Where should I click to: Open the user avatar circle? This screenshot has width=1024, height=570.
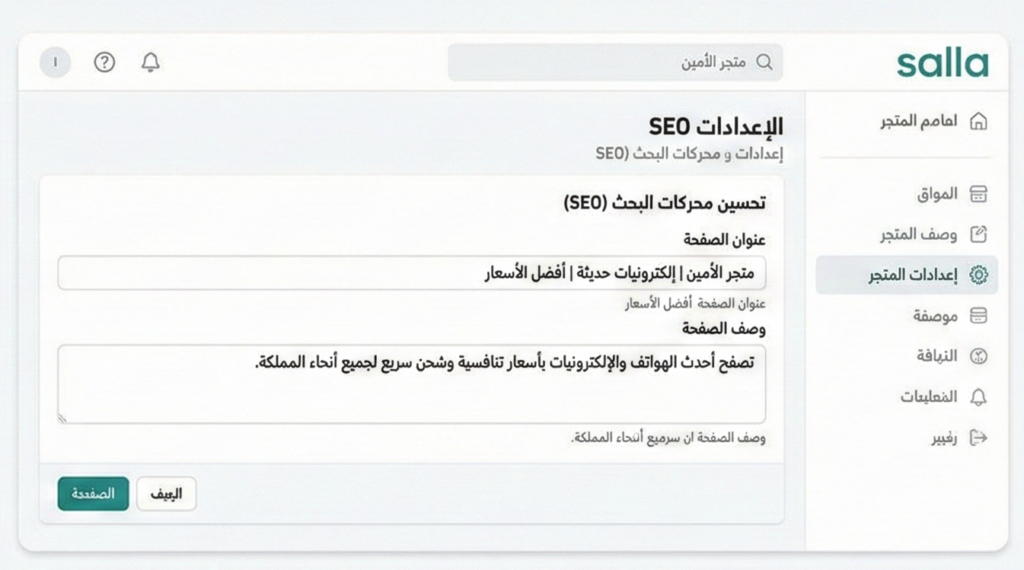56,62
